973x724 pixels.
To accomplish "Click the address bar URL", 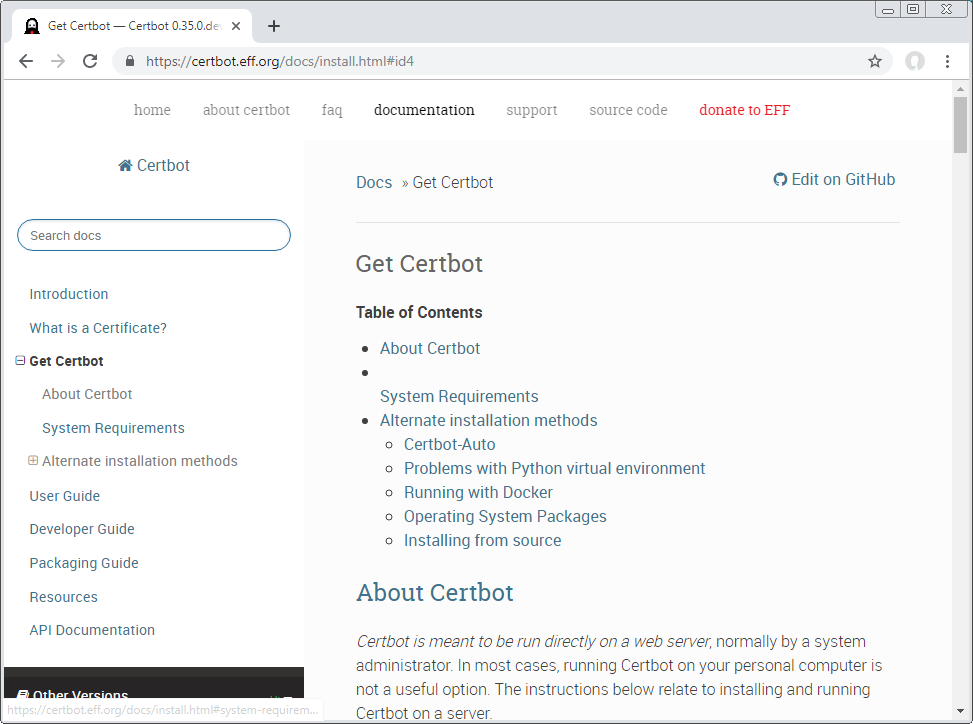I will point(280,61).
